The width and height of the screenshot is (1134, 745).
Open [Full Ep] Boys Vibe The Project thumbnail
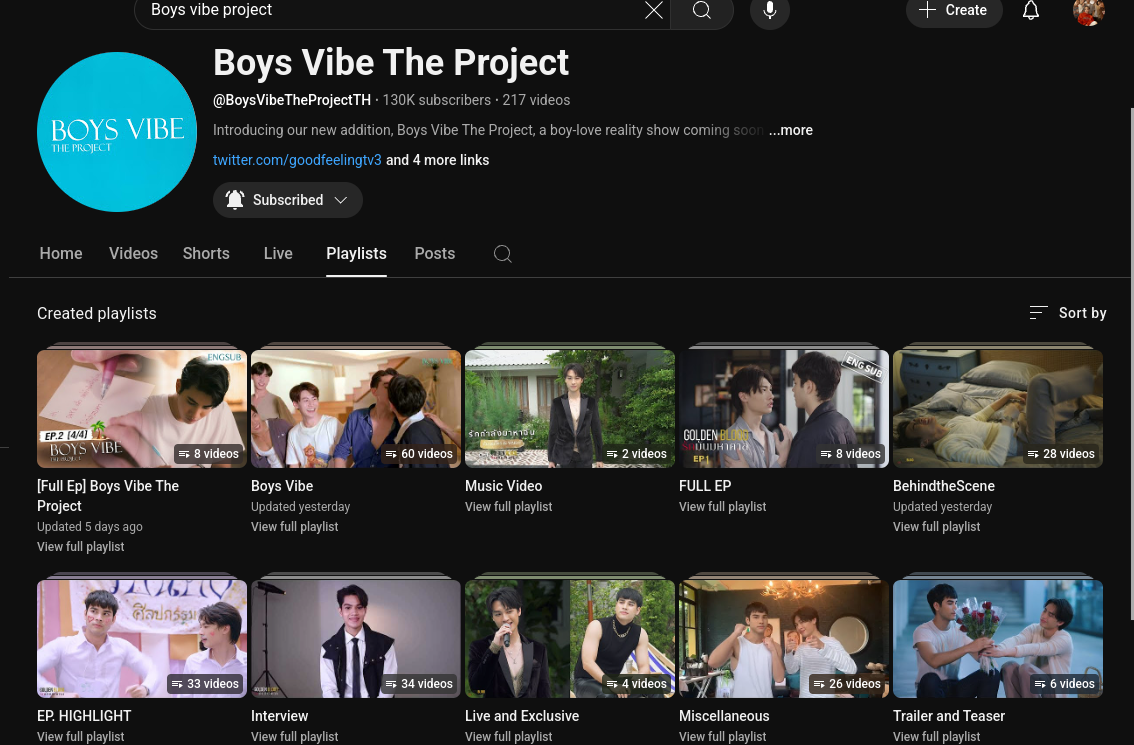[142, 409]
